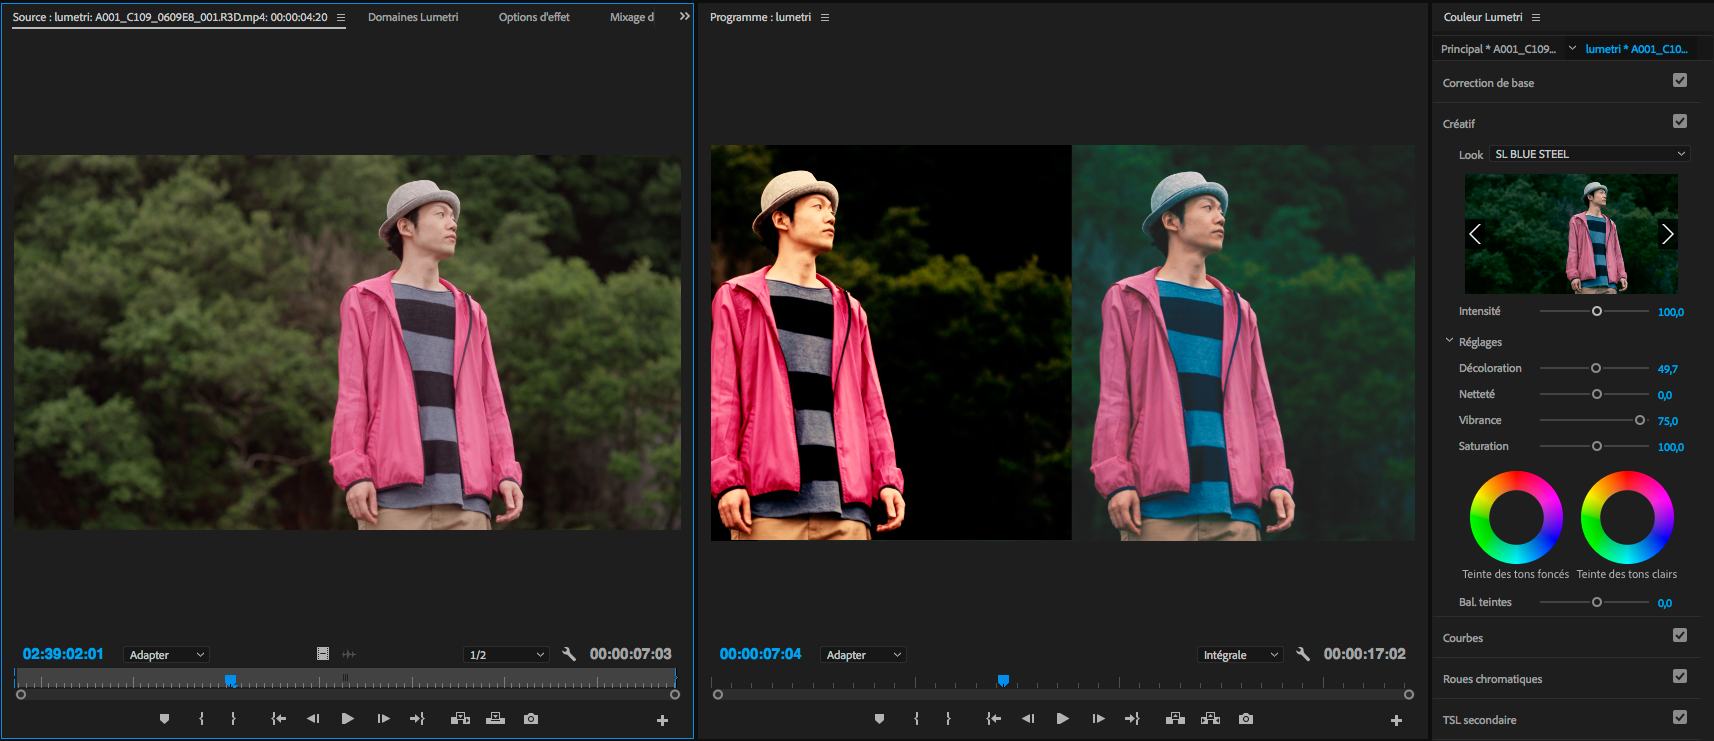Select lumetri * A001 clip tab
Viewport: 1714px width, 741px height.
[1636, 49]
